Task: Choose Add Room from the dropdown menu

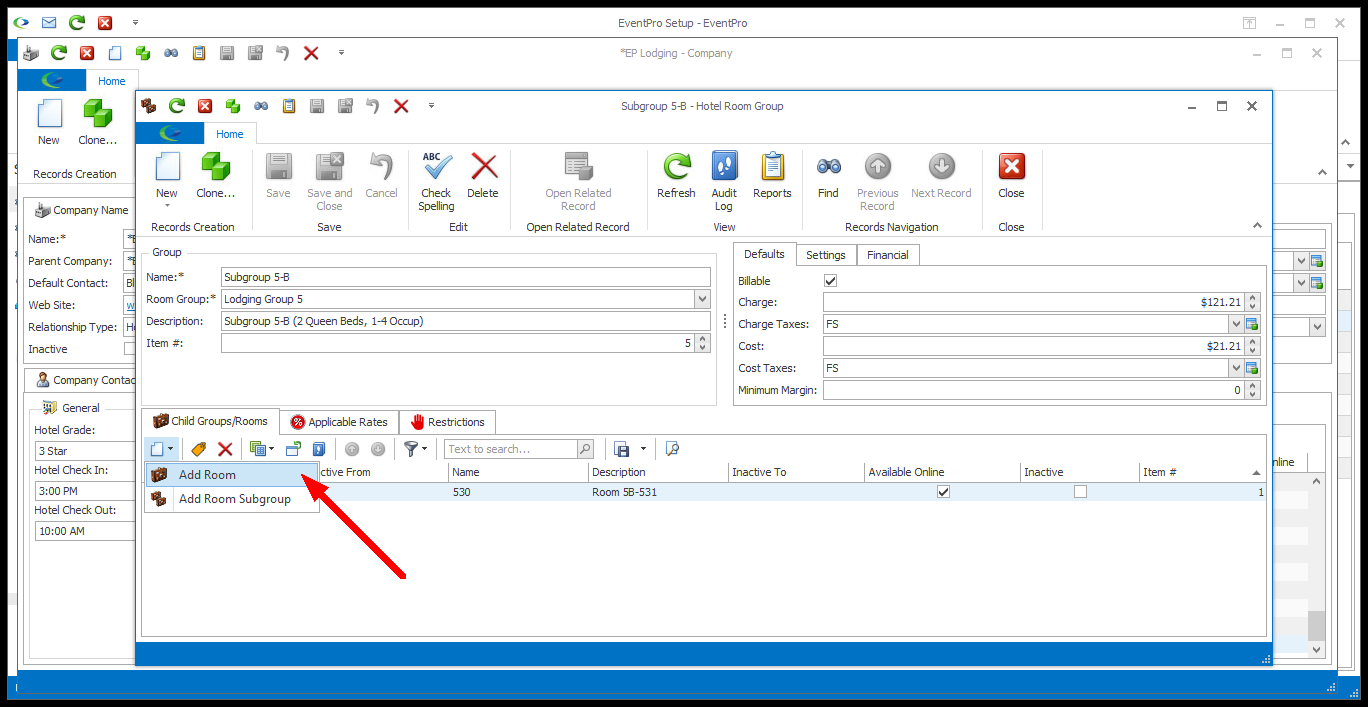Action: point(231,475)
